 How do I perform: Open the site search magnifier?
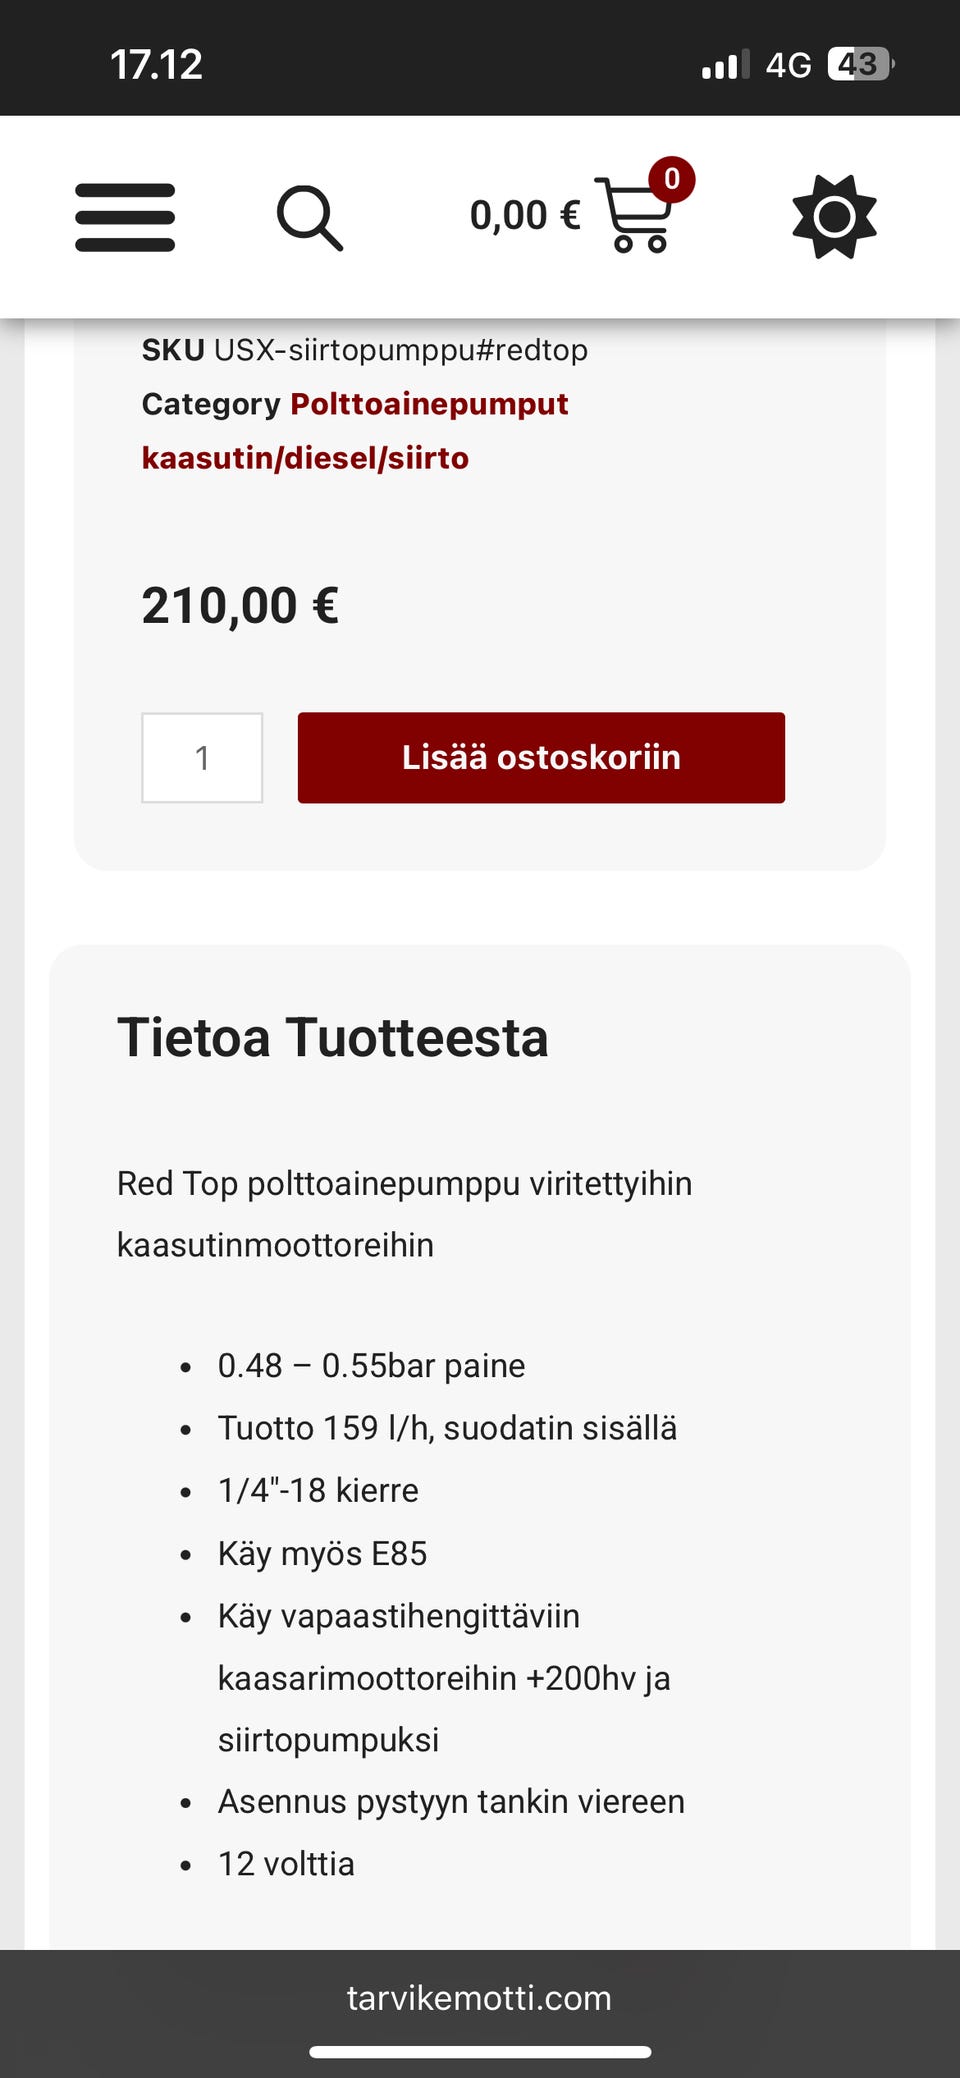pos(309,217)
